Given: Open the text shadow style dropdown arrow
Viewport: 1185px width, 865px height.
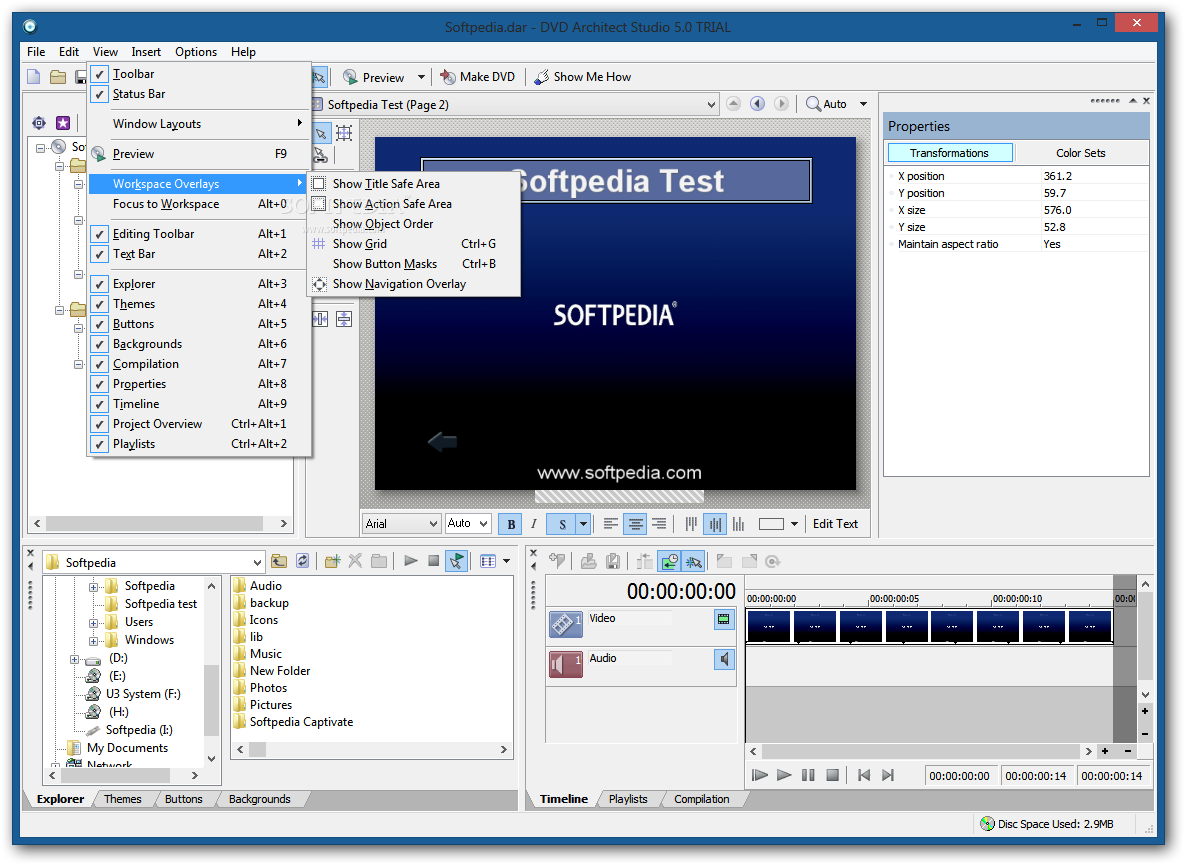Looking at the screenshot, I should coord(583,524).
